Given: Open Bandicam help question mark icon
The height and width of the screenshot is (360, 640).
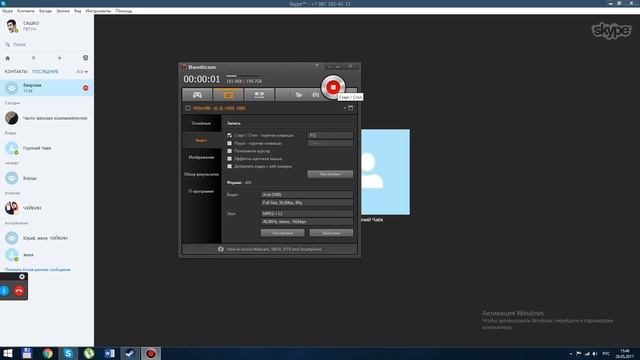Looking at the screenshot, I should click(316, 66).
